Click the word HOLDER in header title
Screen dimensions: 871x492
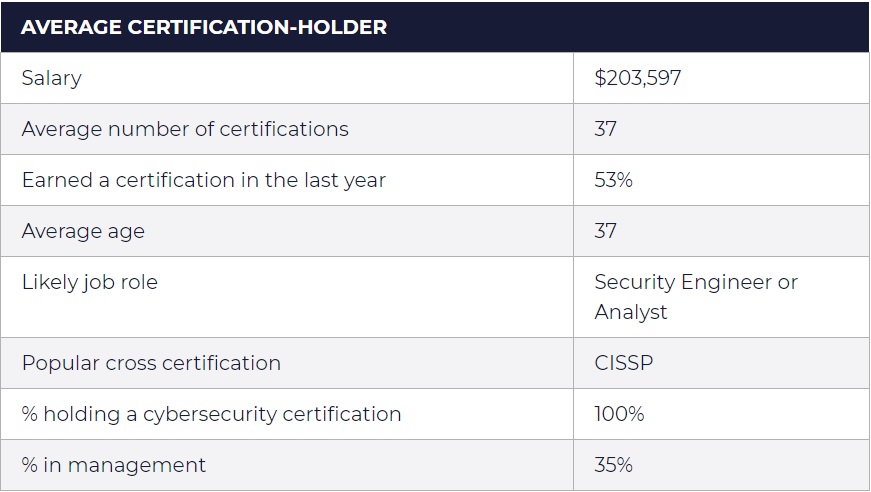tap(342, 27)
